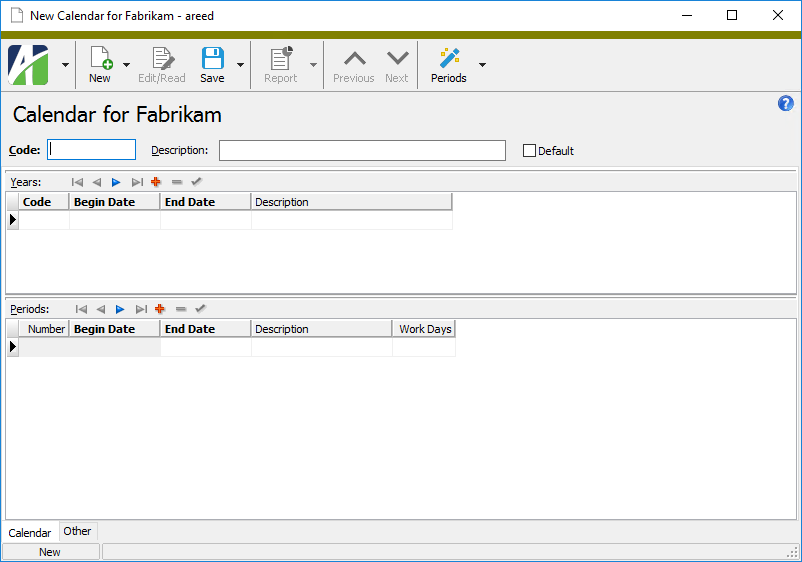Click the Years grid Code column header
This screenshot has height=562, width=802.
[43, 202]
